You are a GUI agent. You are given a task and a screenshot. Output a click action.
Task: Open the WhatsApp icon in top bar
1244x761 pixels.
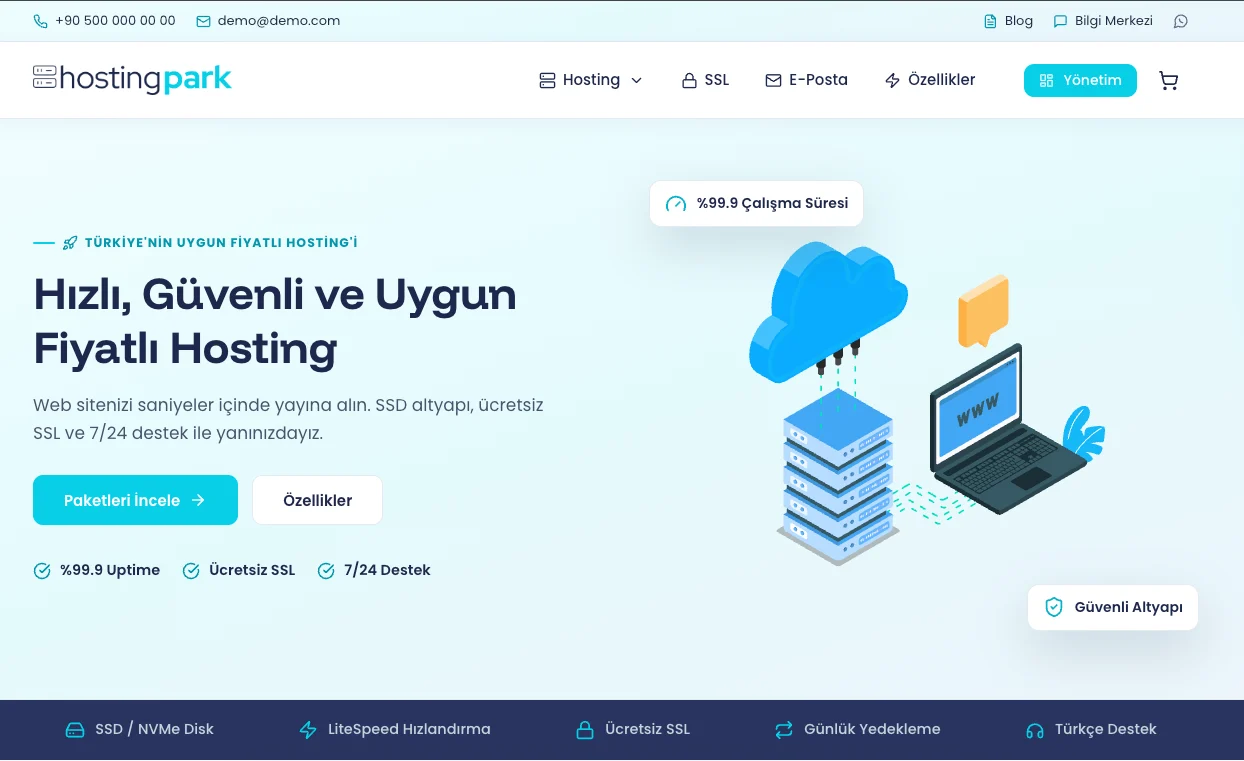pyautogui.click(x=1181, y=21)
